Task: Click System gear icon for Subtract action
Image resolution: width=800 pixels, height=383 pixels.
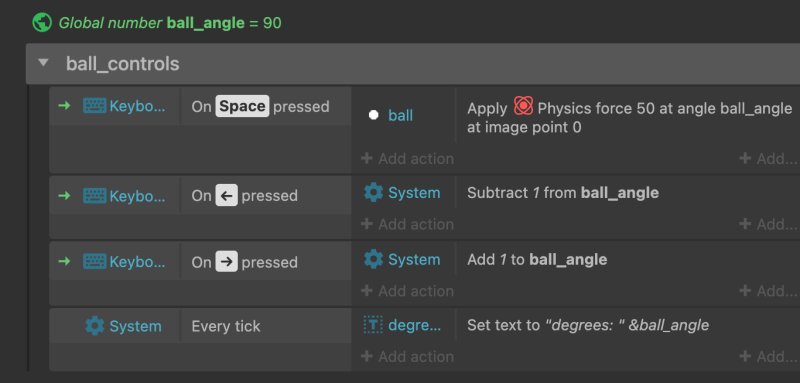Action: (x=373, y=193)
